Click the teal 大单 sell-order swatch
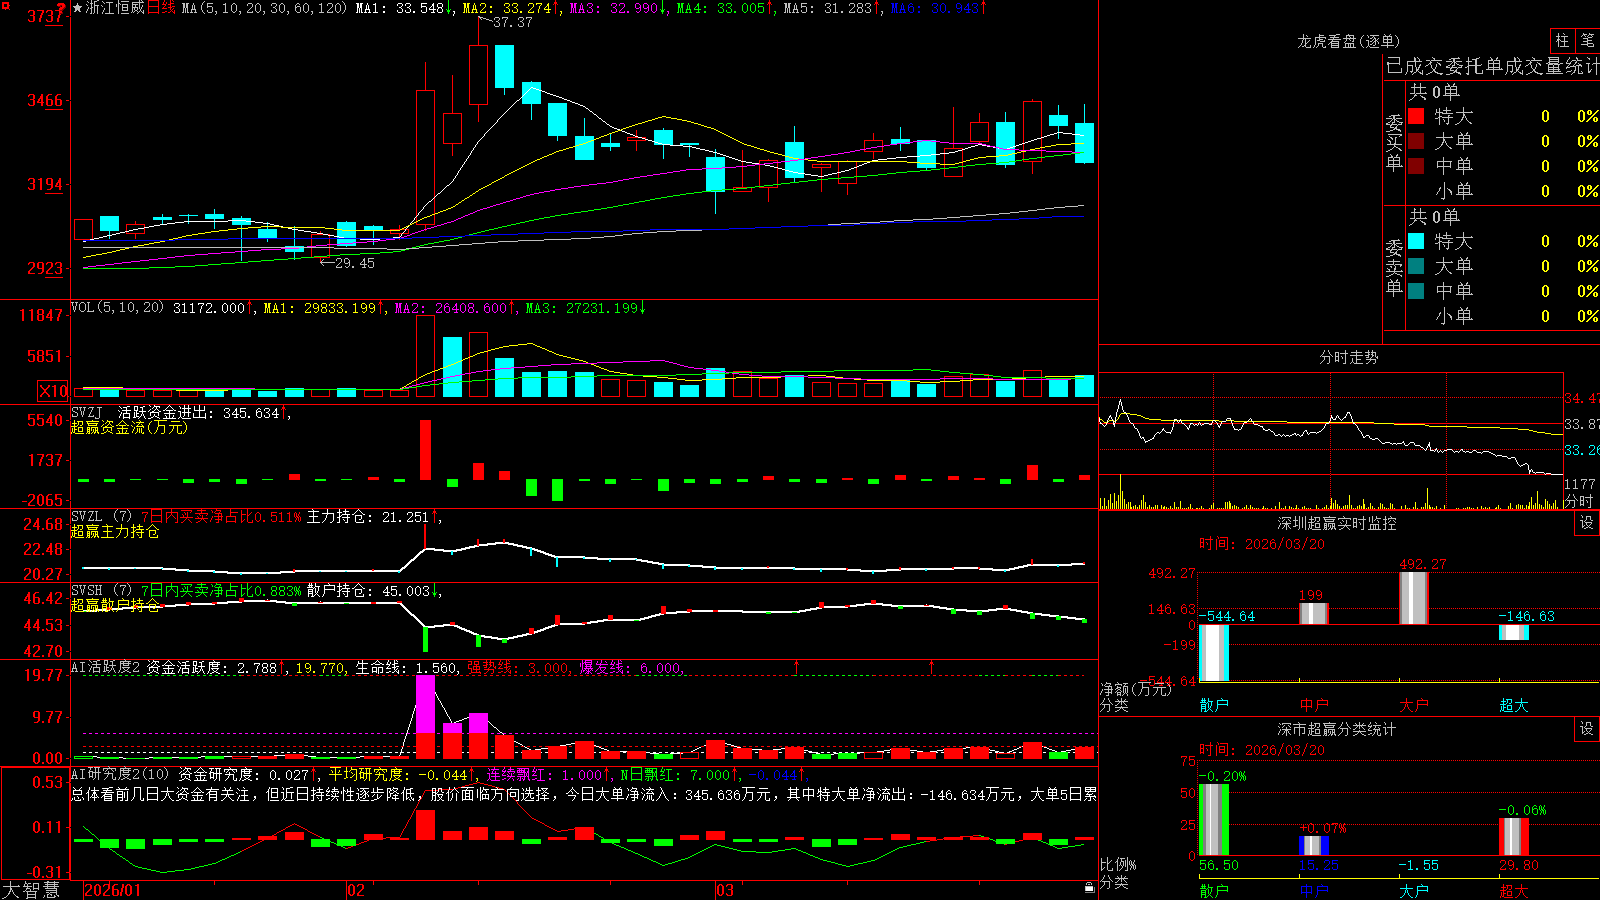Image resolution: width=1600 pixels, height=900 pixels. point(1416,266)
